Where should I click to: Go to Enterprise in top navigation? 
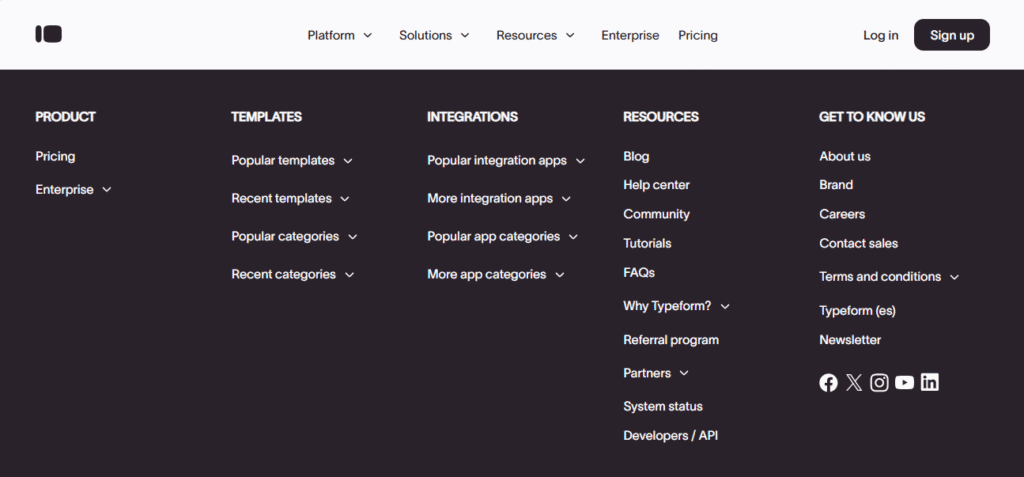(x=630, y=35)
